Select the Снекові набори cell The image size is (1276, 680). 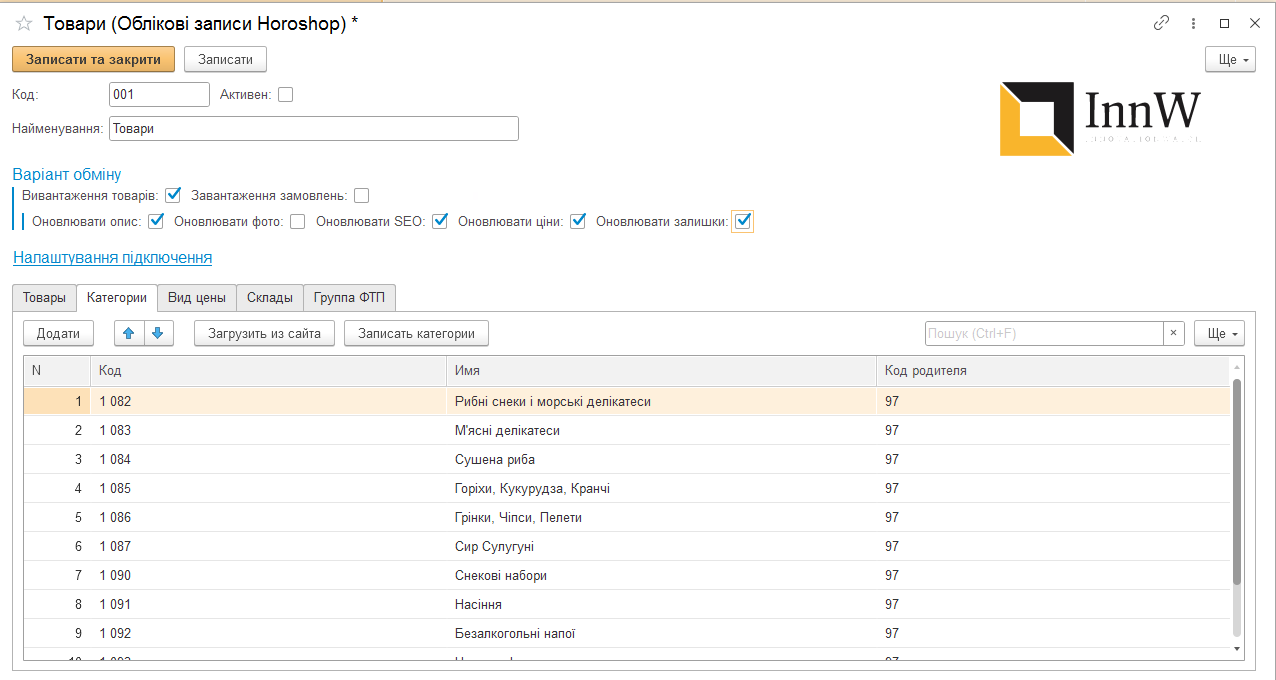point(661,575)
